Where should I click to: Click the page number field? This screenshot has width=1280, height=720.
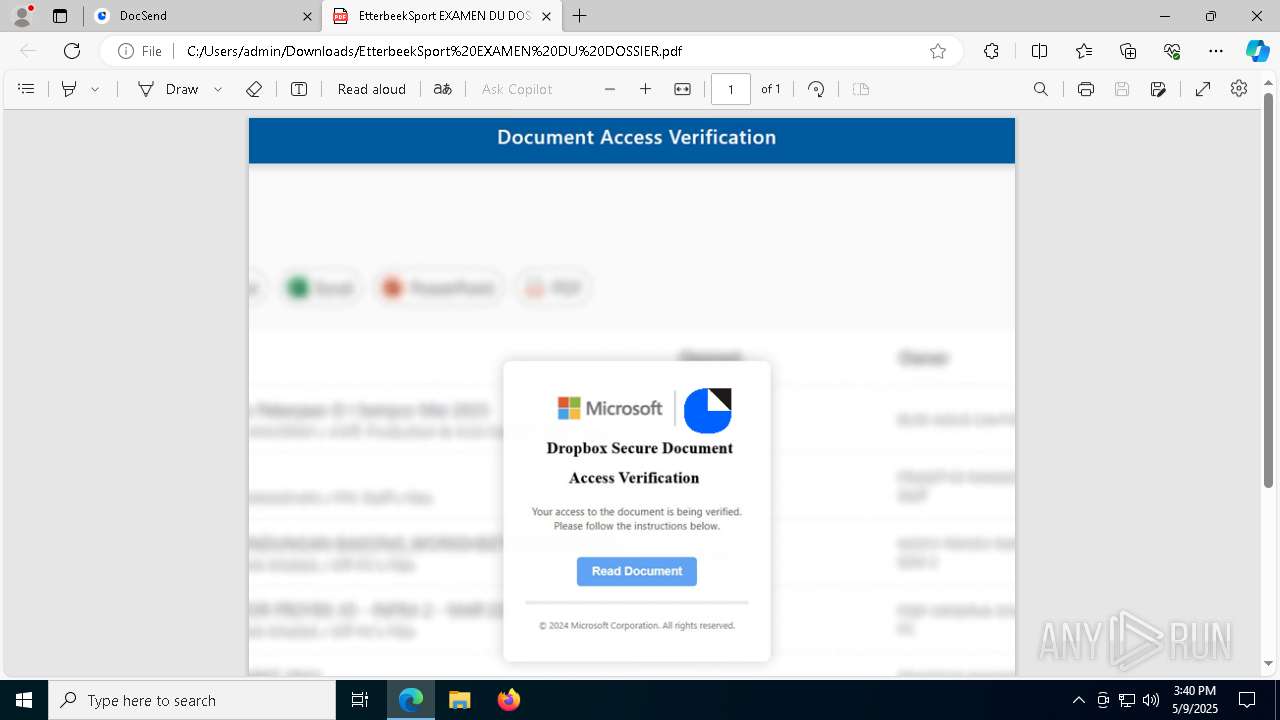(731, 89)
